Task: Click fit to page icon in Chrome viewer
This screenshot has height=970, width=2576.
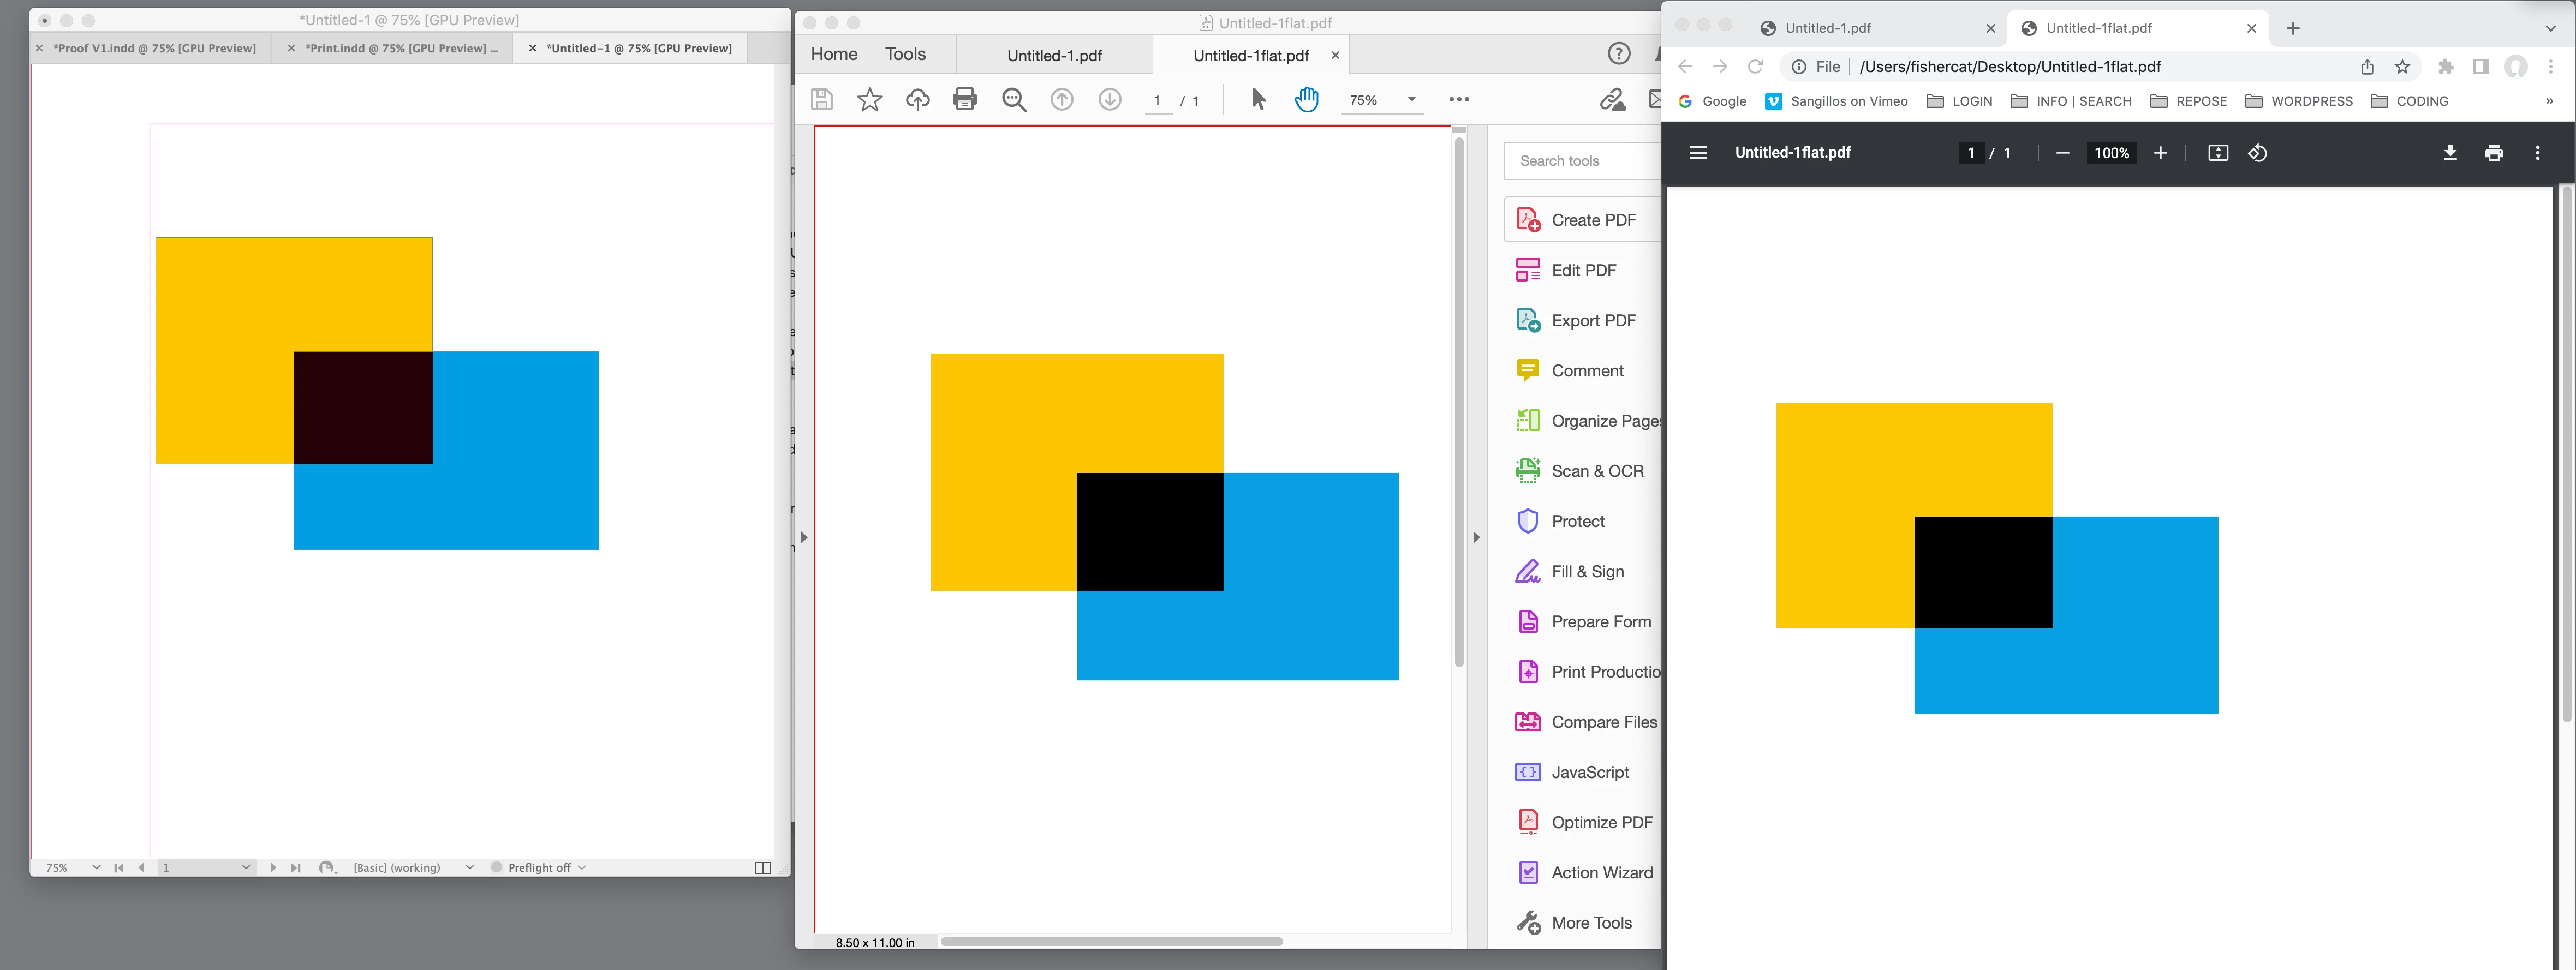Action: pos(2217,153)
